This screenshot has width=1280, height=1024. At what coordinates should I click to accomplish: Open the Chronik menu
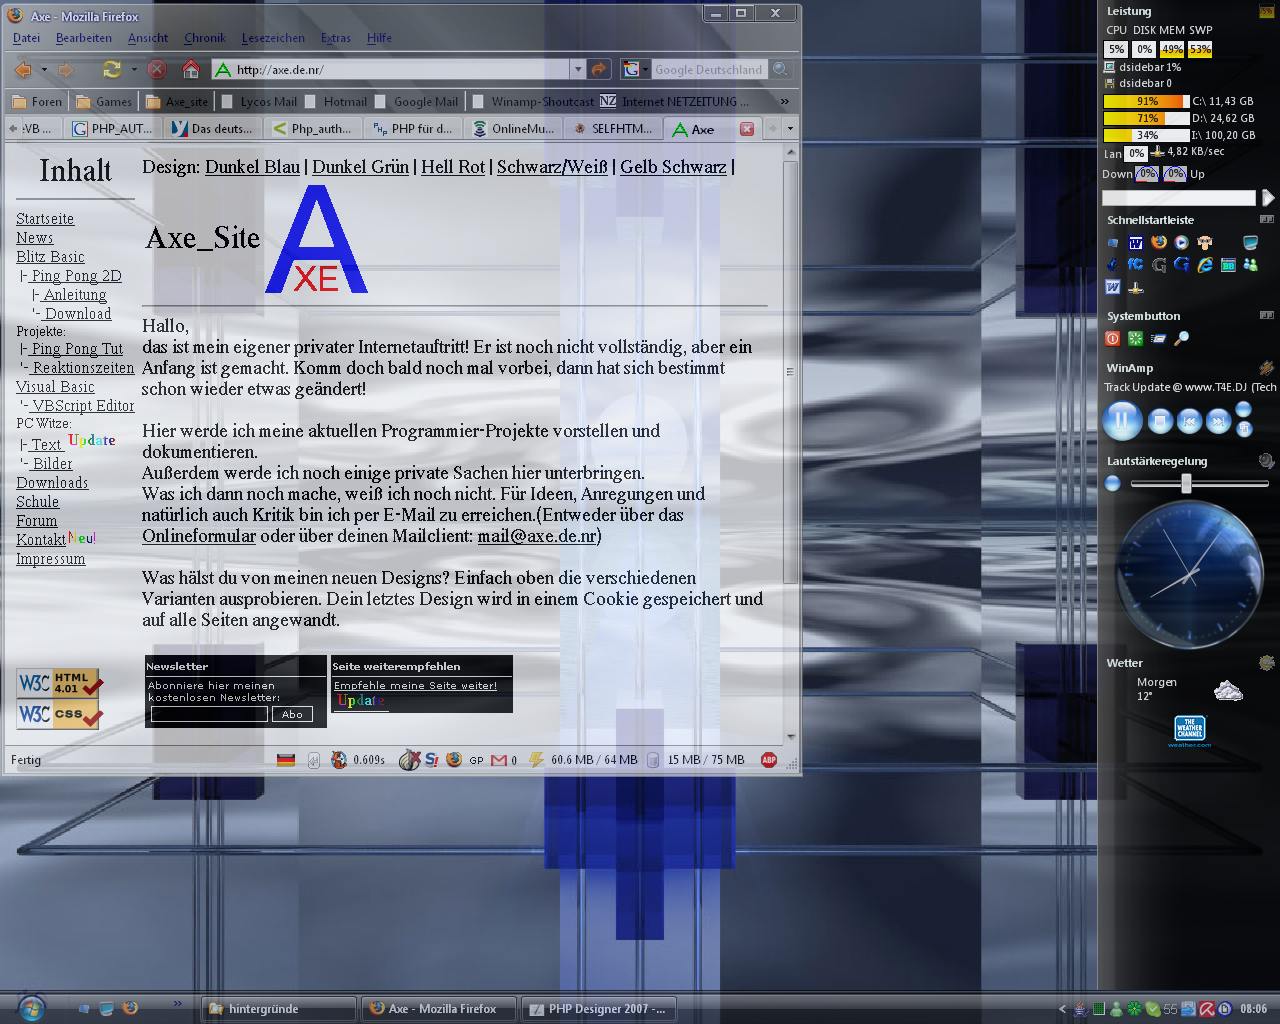(204, 38)
